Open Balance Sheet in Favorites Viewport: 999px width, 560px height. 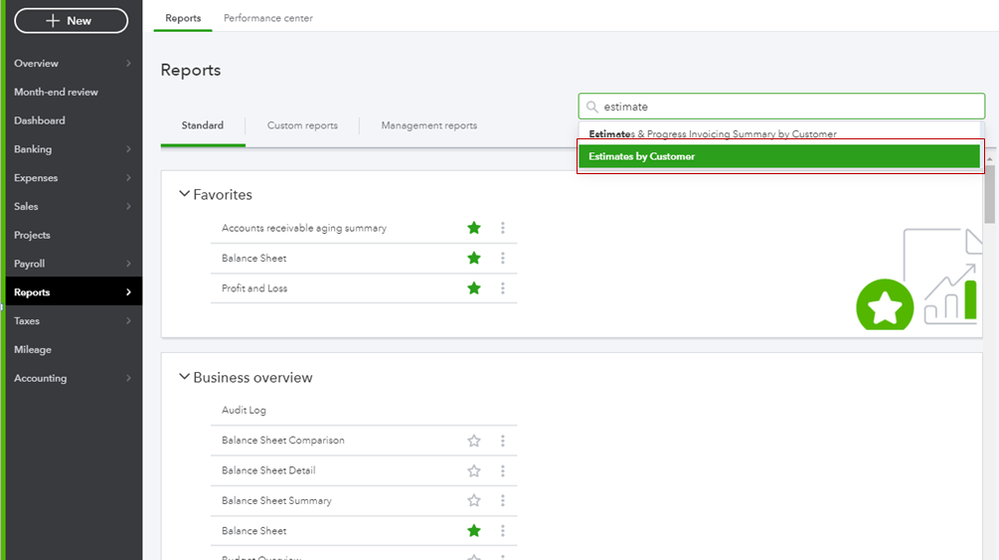(x=254, y=258)
